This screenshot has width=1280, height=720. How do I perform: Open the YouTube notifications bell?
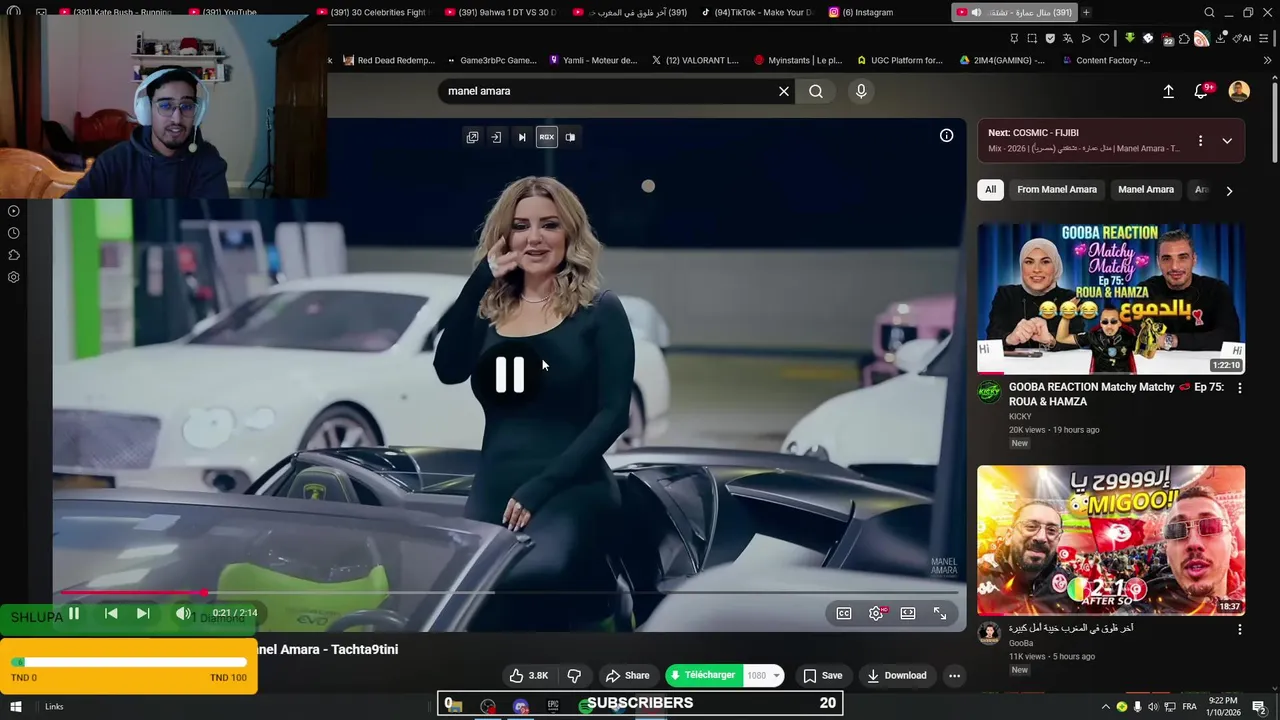[1203, 91]
